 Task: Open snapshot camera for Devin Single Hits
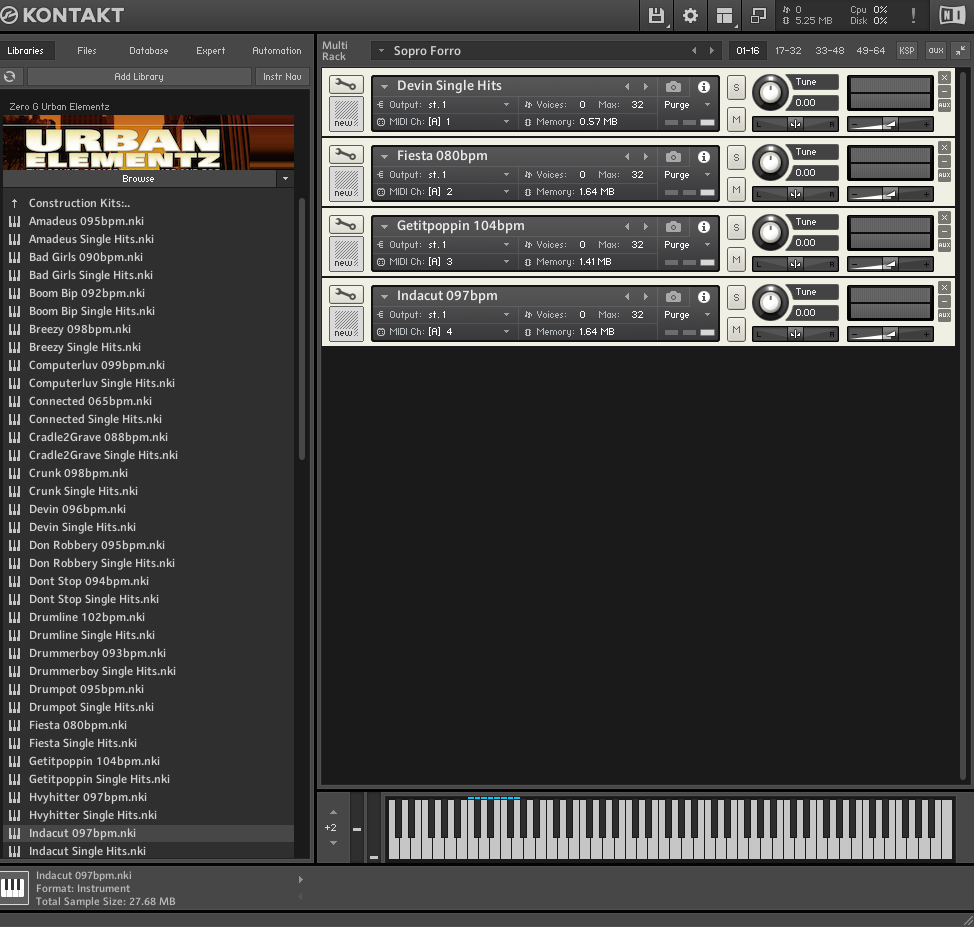(673, 86)
